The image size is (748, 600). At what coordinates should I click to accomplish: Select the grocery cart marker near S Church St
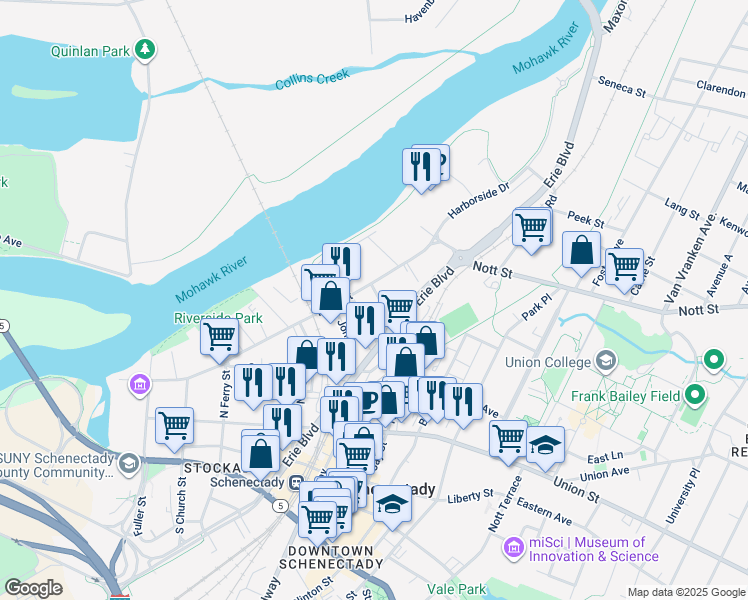click(x=175, y=429)
